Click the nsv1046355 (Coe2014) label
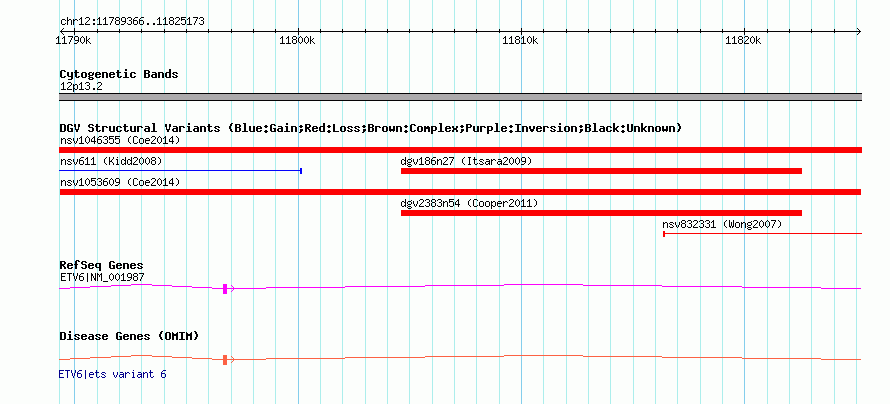 (120, 140)
